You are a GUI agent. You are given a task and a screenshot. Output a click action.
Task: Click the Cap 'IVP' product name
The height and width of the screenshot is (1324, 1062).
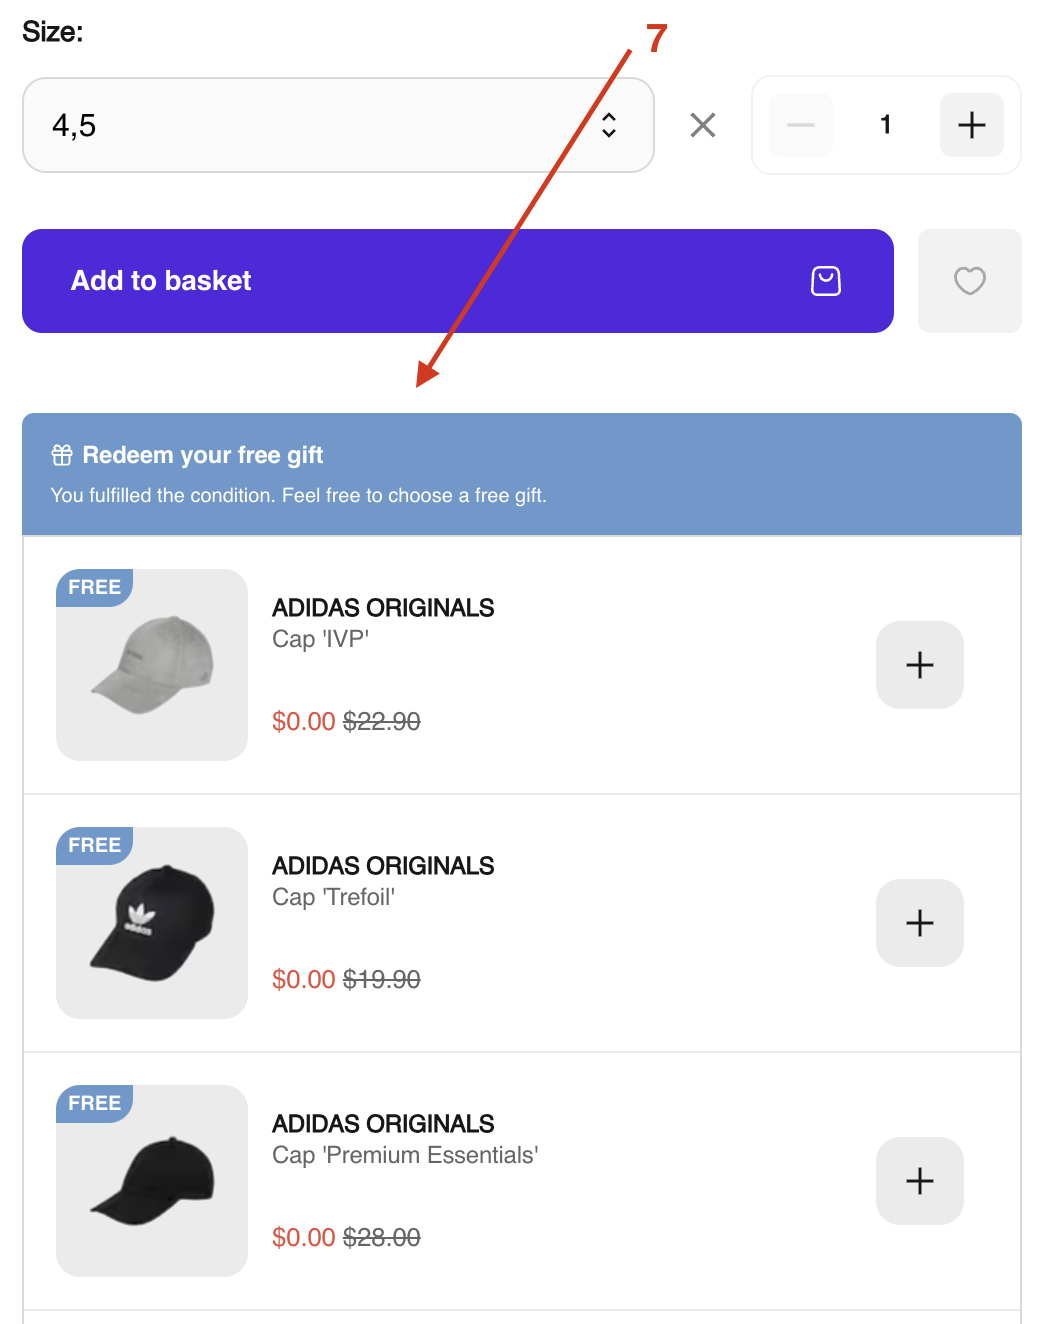[321, 639]
